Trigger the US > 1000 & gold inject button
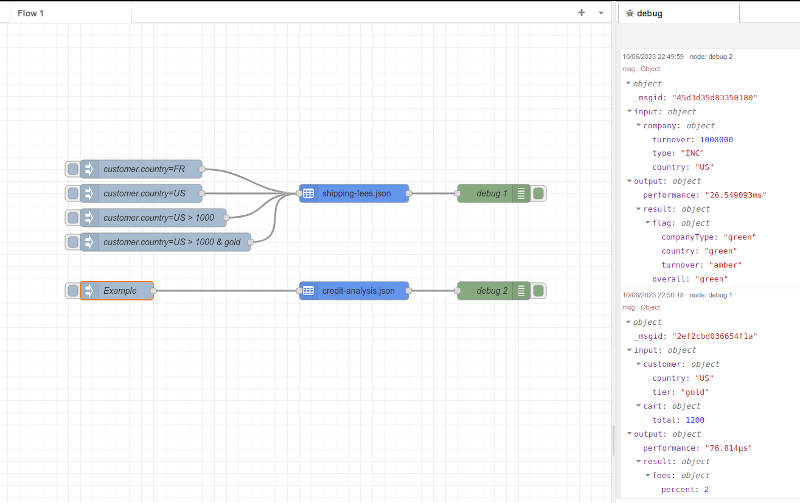This screenshot has width=800, height=503. (73, 242)
